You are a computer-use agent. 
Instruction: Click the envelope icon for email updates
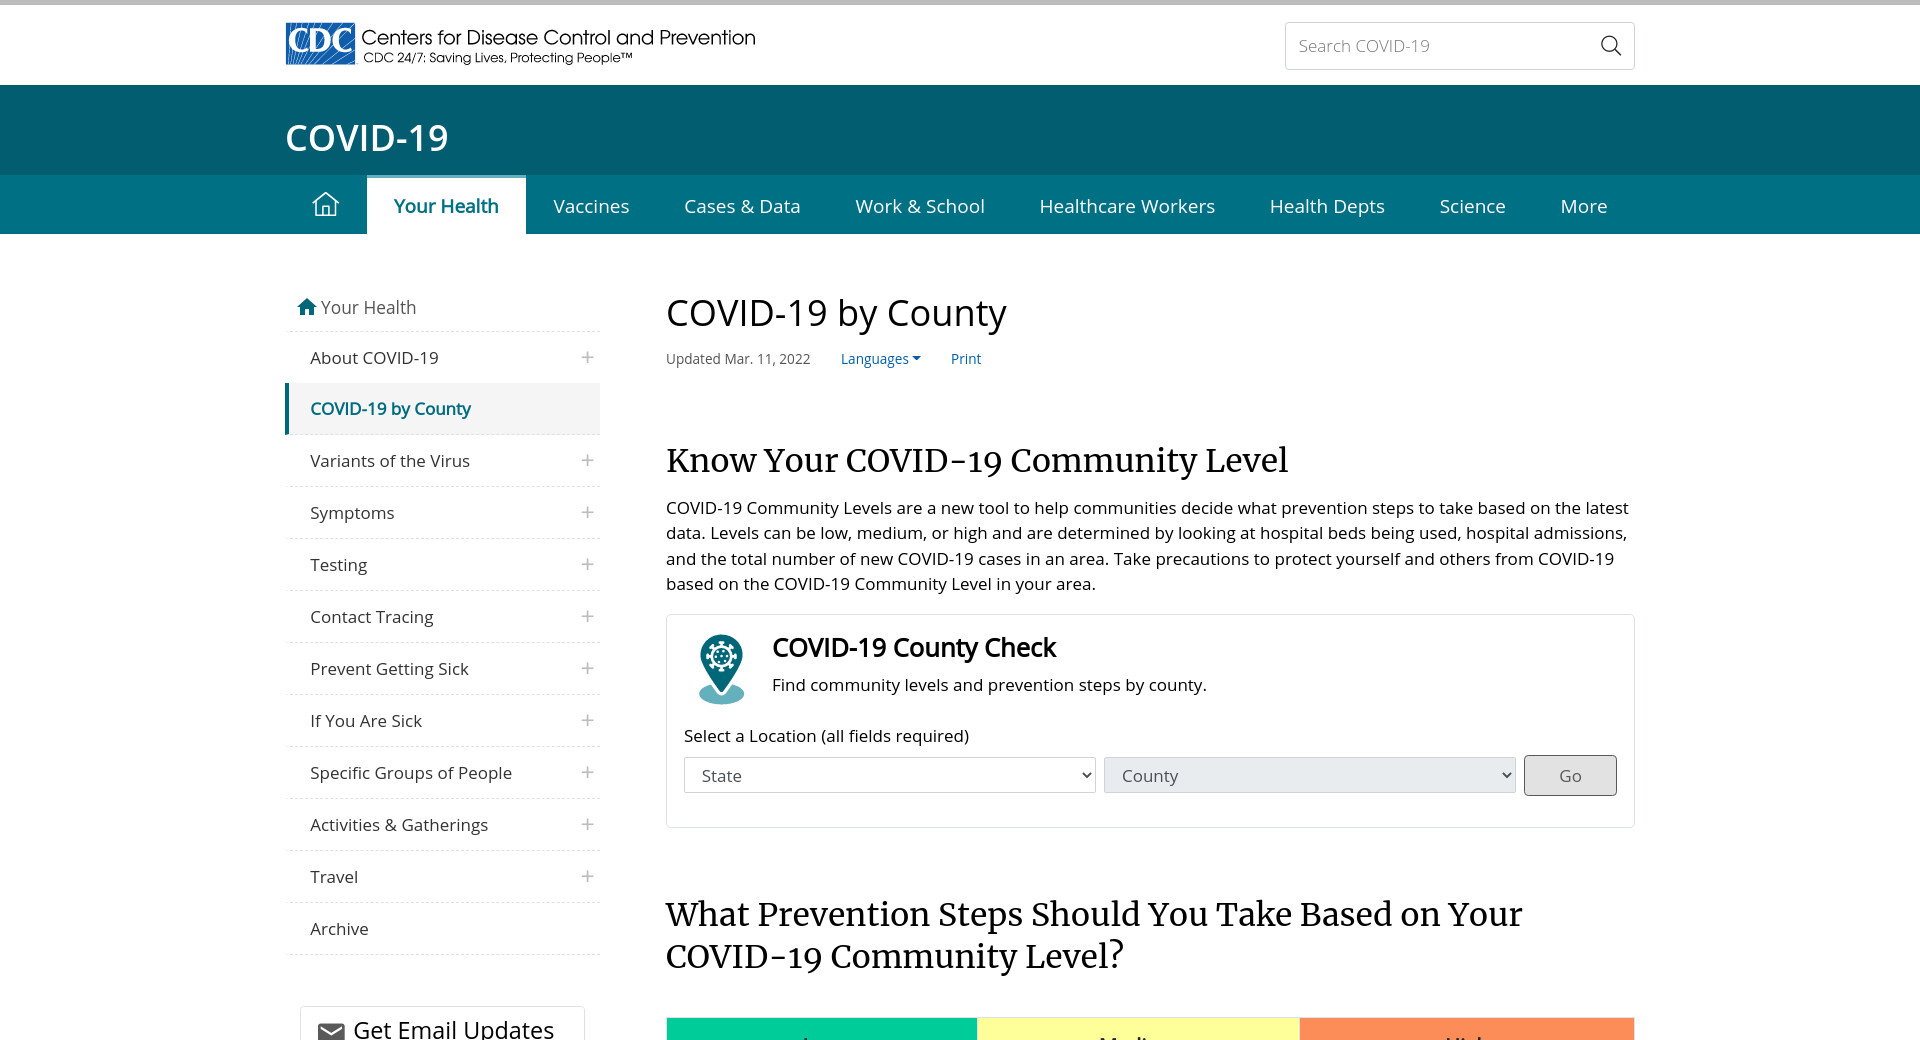(331, 1030)
